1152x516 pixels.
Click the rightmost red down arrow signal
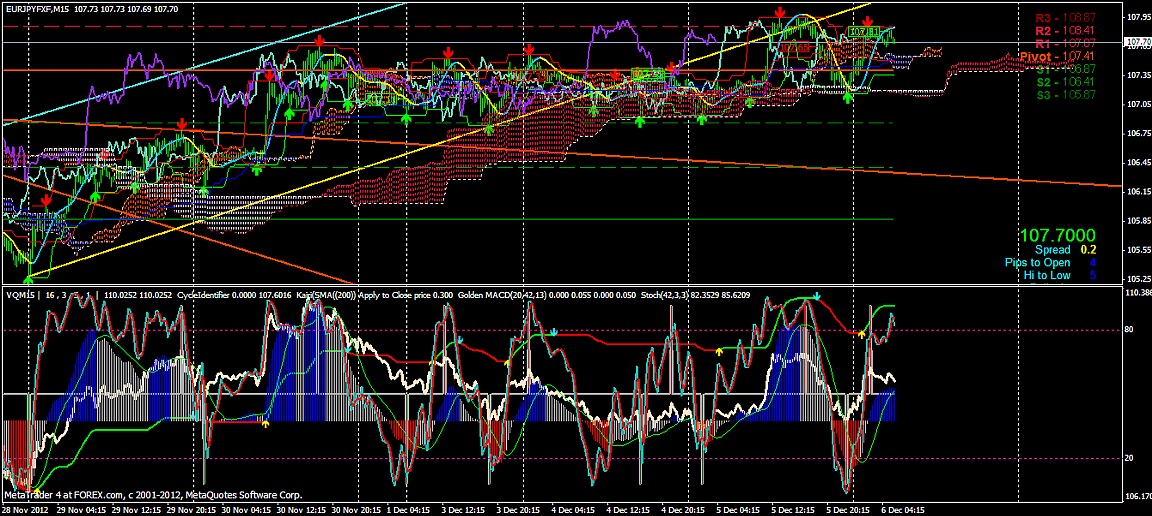867,21
